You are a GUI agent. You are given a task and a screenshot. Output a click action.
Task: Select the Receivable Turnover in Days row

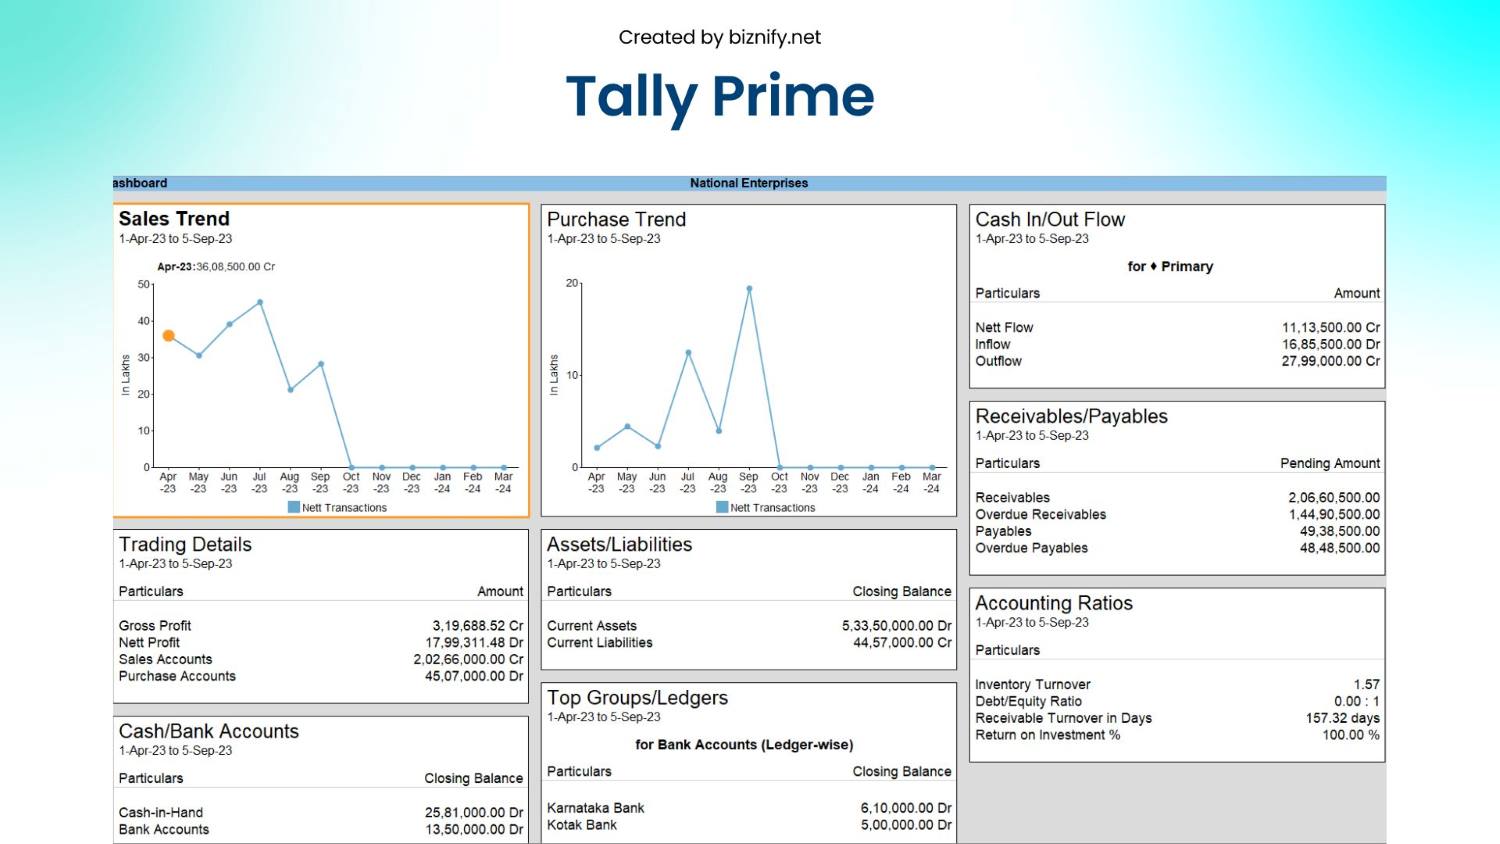pos(1177,719)
